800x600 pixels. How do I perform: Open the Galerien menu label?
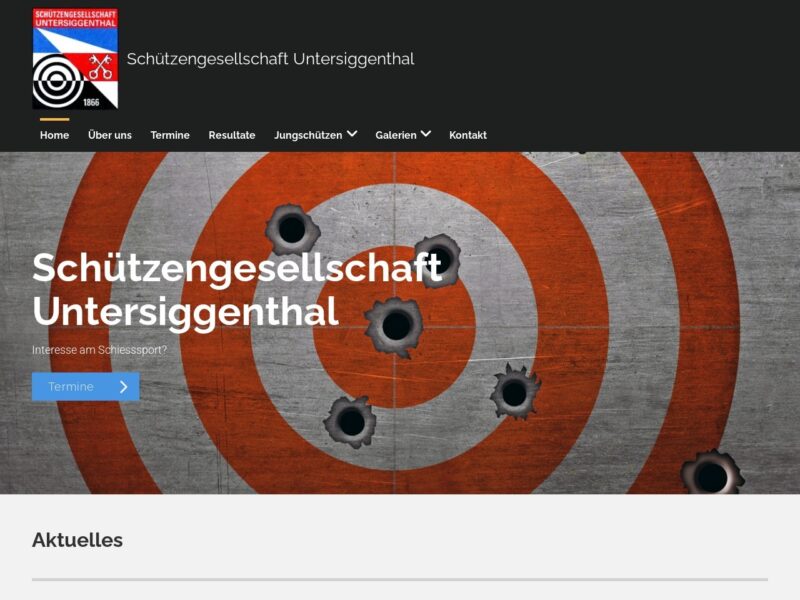point(396,135)
